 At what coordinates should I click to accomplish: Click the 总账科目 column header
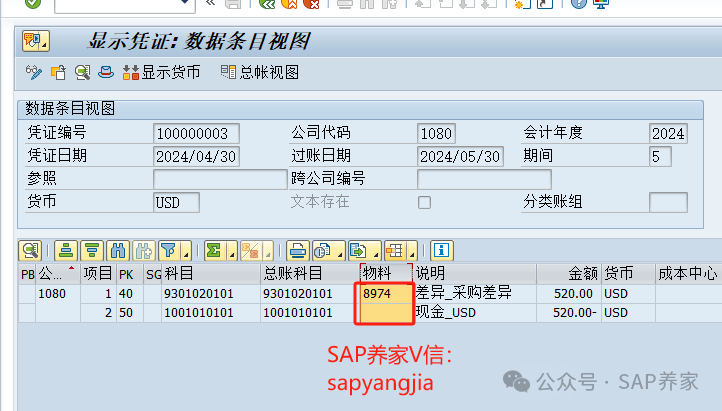(x=309, y=274)
